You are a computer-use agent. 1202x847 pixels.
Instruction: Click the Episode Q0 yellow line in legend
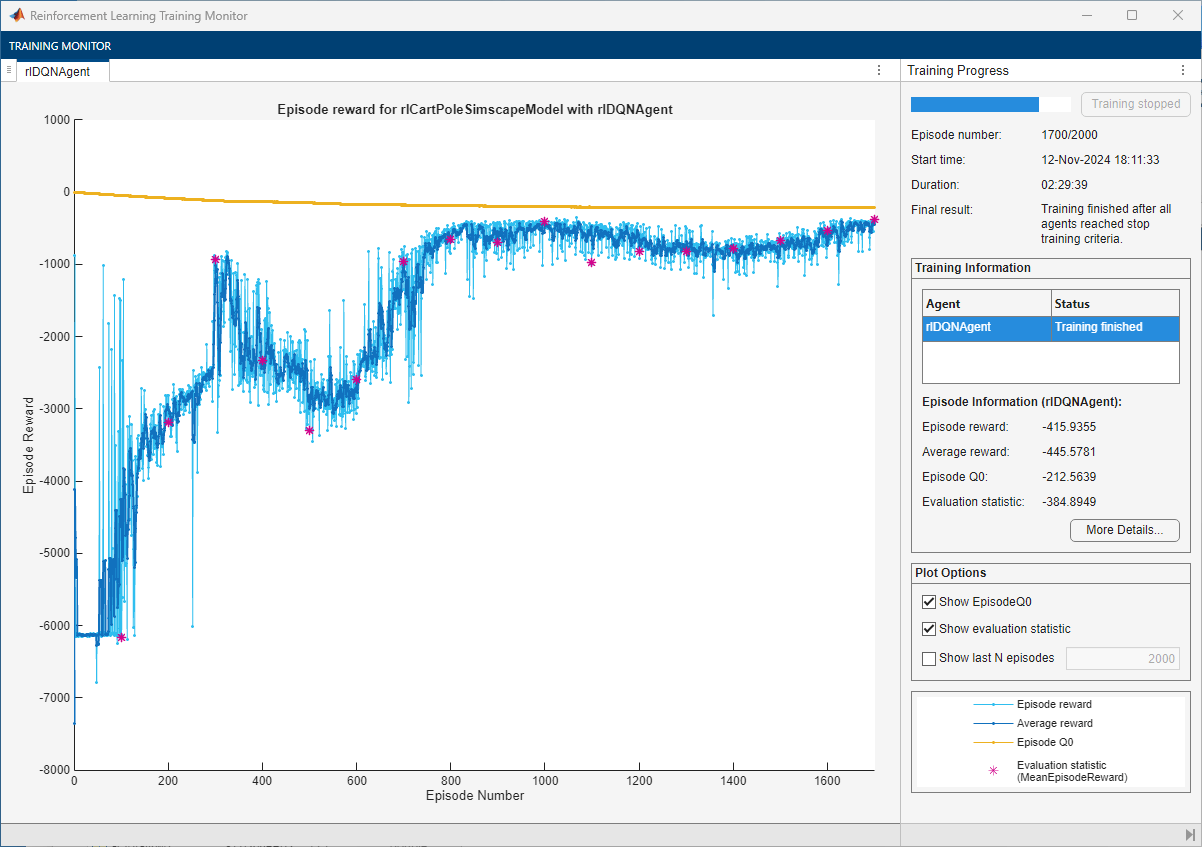coord(993,742)
